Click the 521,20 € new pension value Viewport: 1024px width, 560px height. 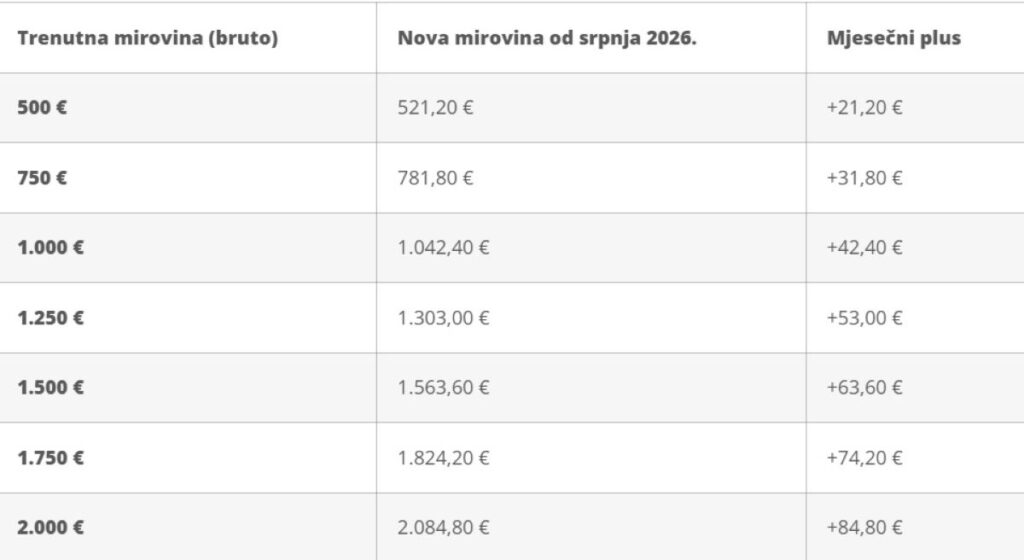point(435,108)
